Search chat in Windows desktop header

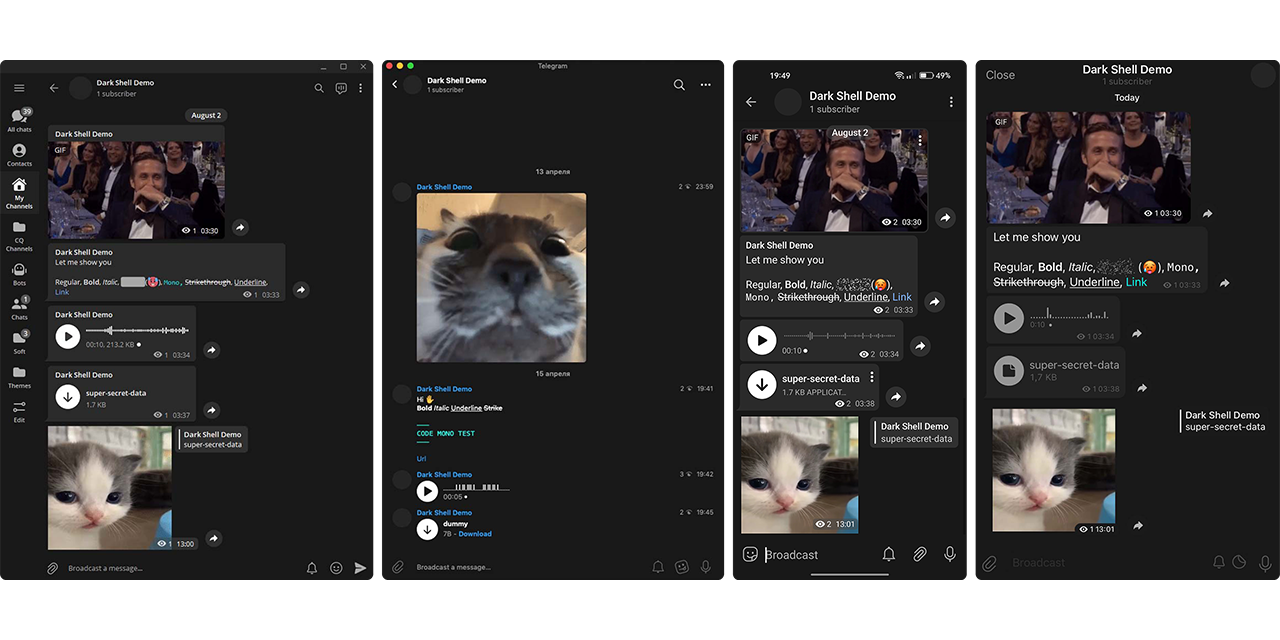click(319, 88)
